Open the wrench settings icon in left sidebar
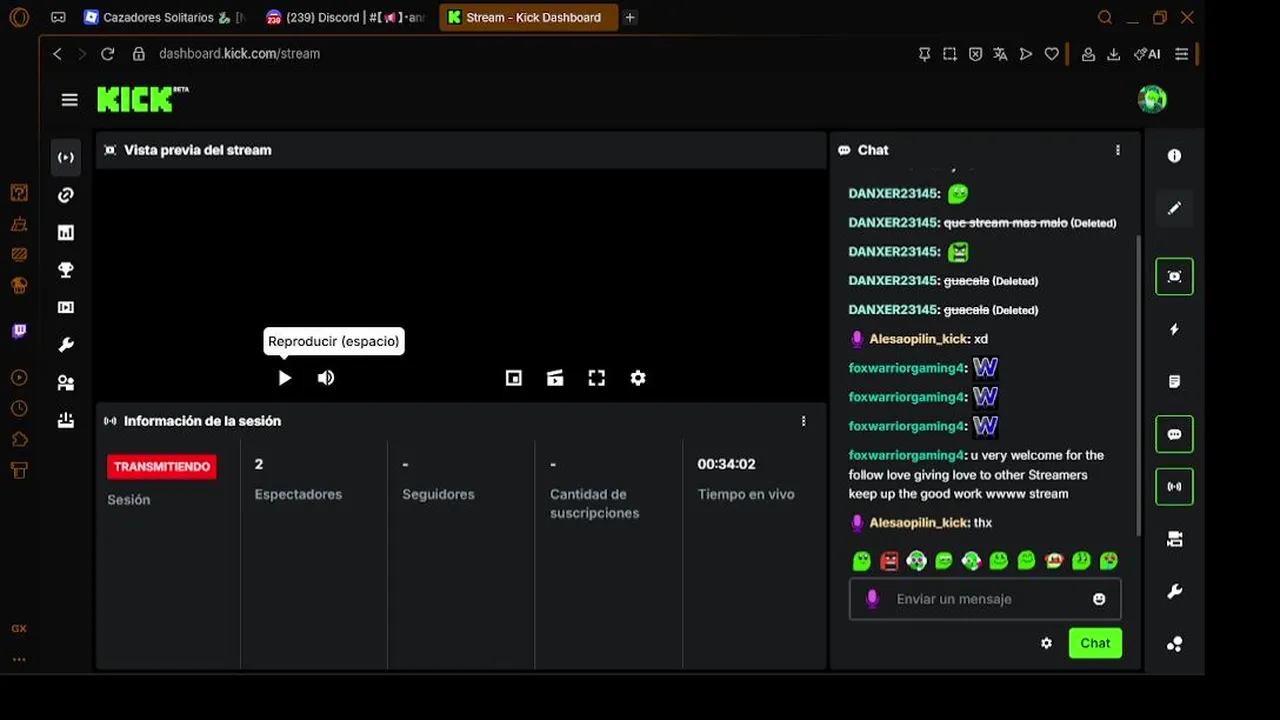Screen dimensions: 1280x720 pyautogui.click(x=66, y=345)
